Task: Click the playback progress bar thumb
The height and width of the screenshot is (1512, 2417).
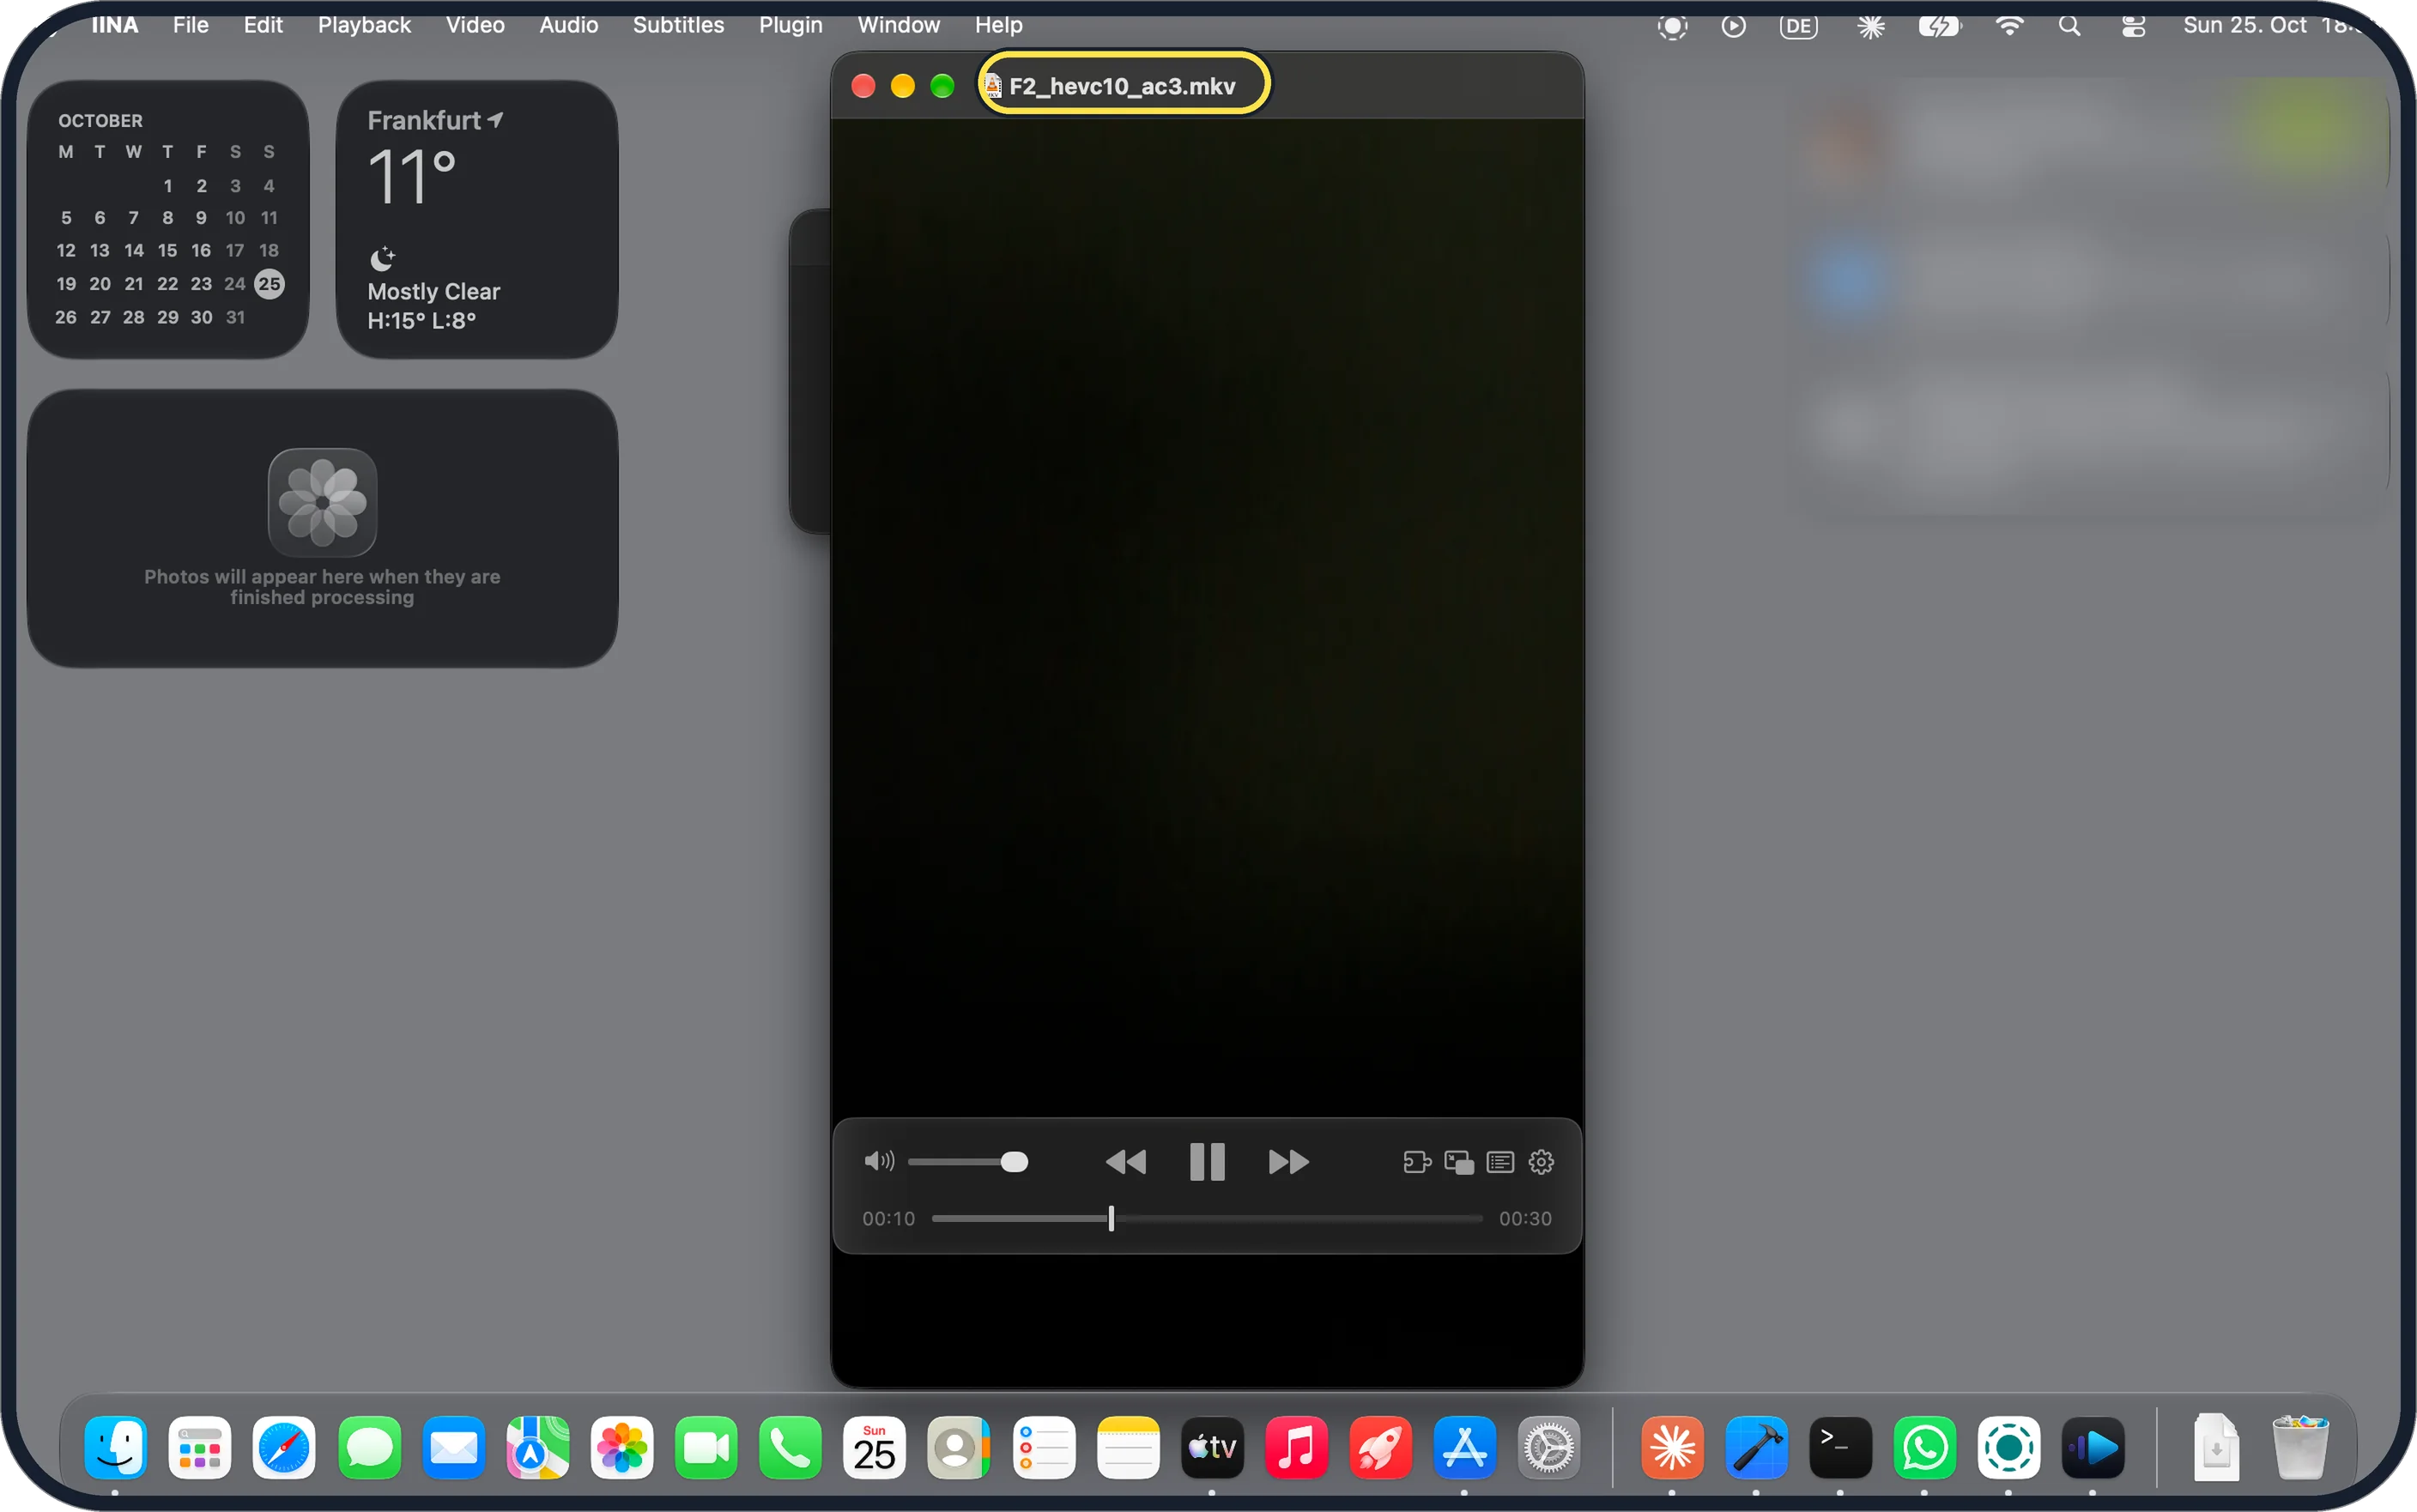Action: pyautogui.click(x=1111, y=1218)
